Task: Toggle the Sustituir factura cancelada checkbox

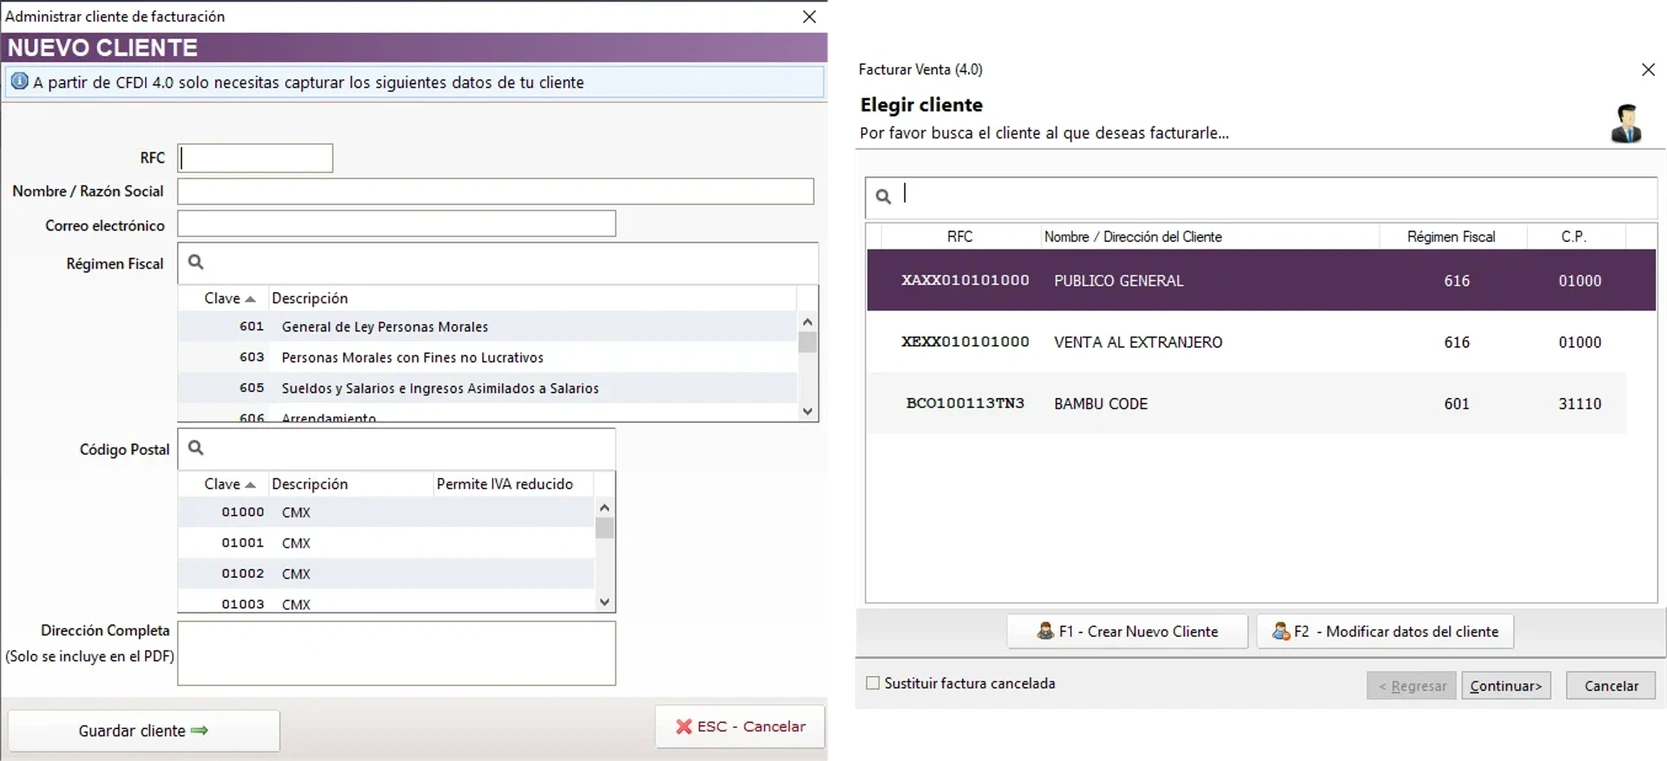Action: click(873, 683)
